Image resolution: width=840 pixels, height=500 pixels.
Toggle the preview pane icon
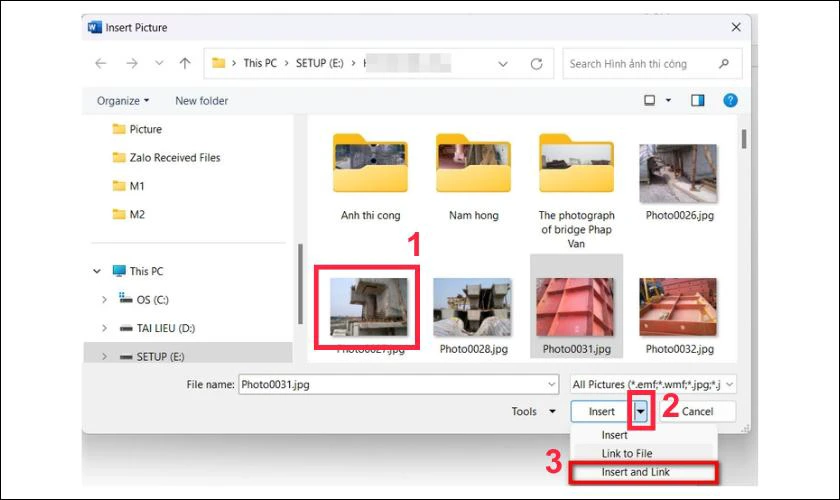tap(698, 100)
